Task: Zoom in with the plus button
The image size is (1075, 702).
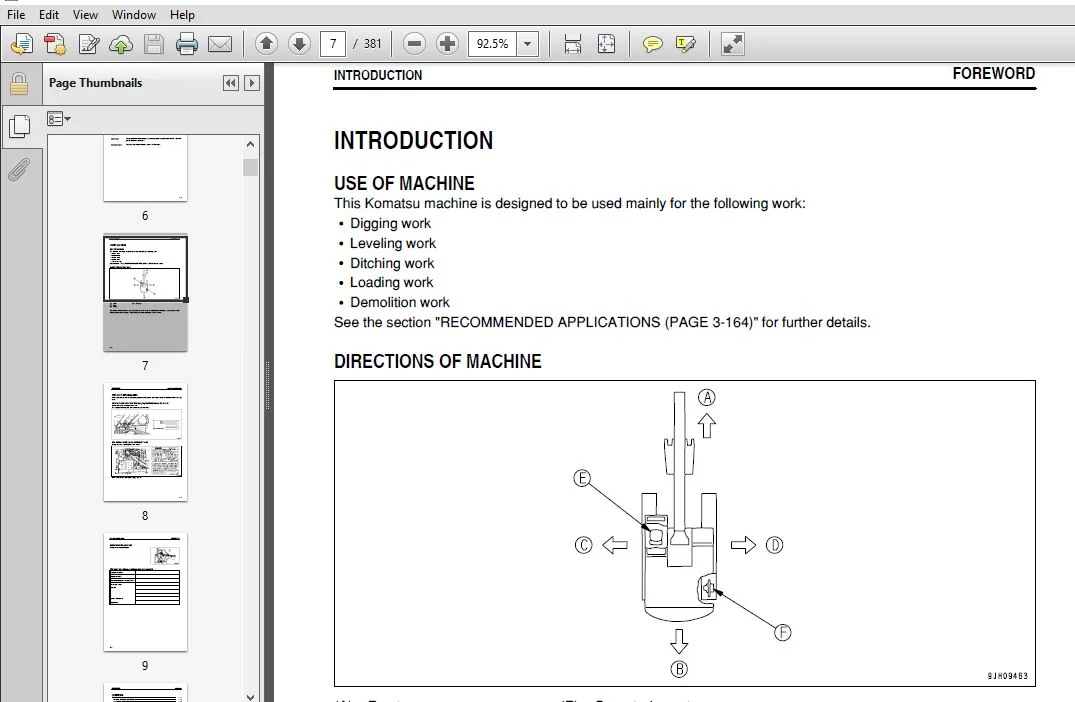Action: 447,44
